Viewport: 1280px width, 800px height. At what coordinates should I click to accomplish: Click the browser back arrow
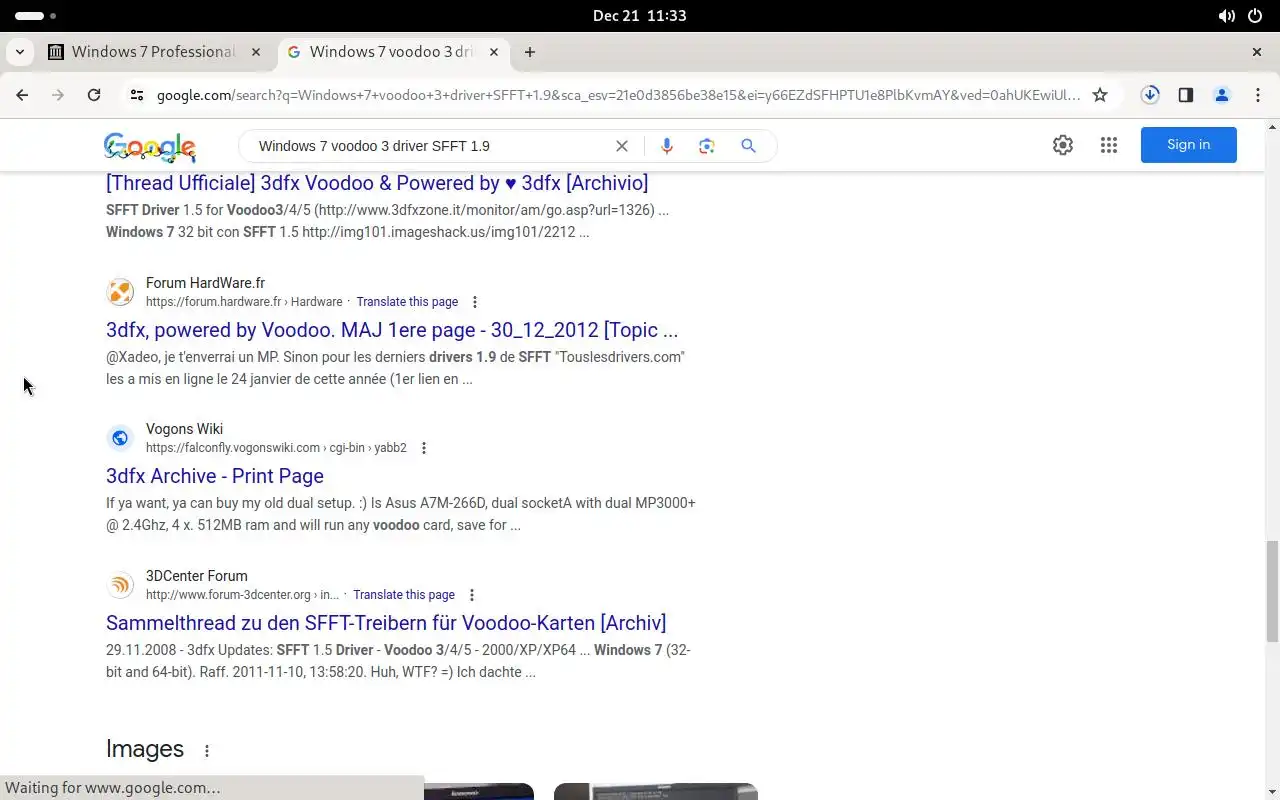click(22, 95)
